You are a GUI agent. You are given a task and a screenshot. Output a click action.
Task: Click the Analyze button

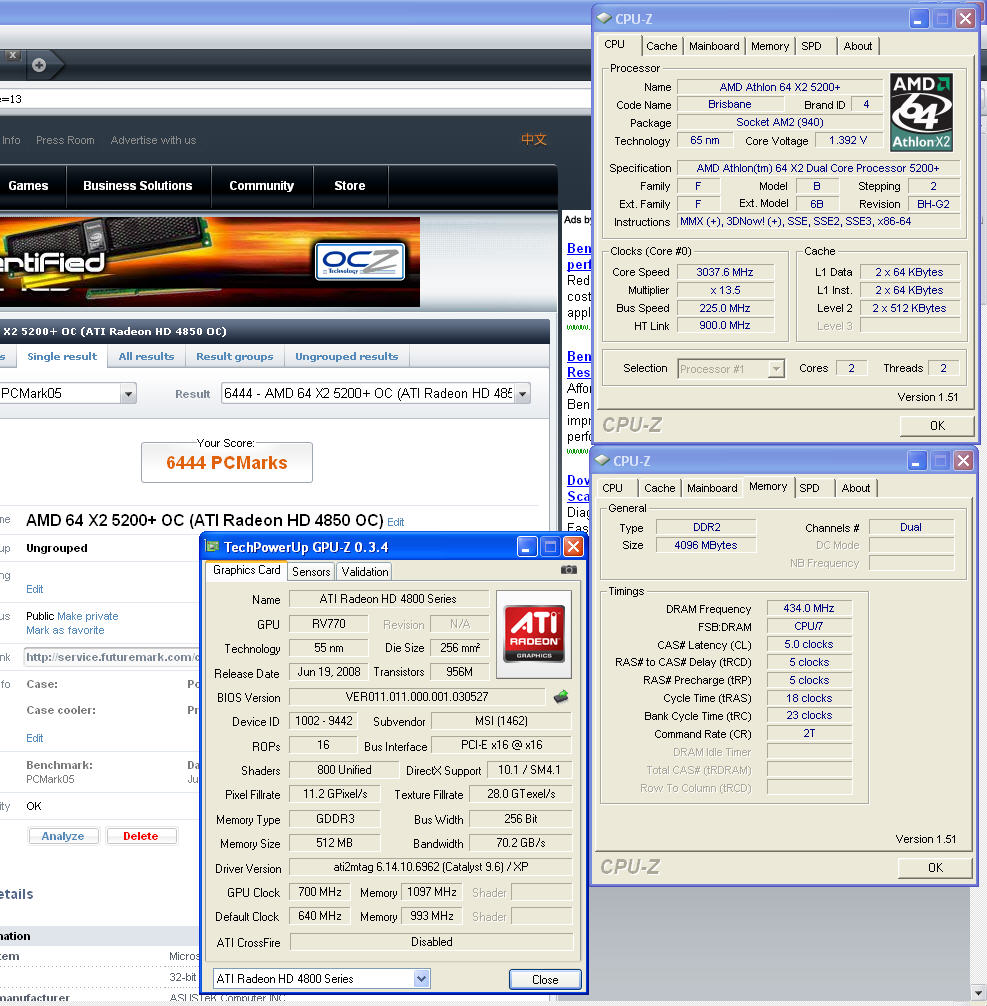pos(63,836)
